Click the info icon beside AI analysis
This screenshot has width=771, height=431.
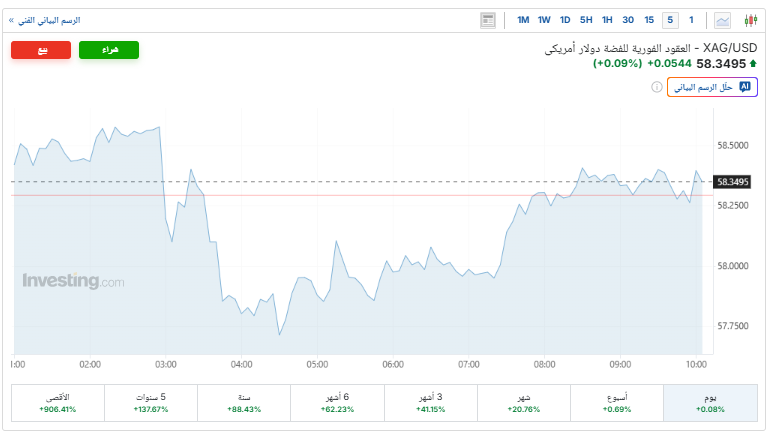coord(655,88)
